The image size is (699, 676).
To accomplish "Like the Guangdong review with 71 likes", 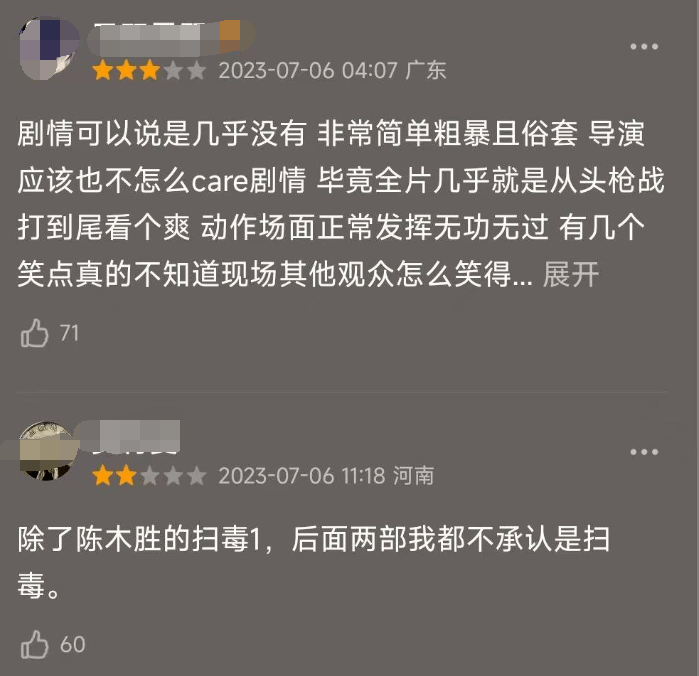I will (34, 333).
